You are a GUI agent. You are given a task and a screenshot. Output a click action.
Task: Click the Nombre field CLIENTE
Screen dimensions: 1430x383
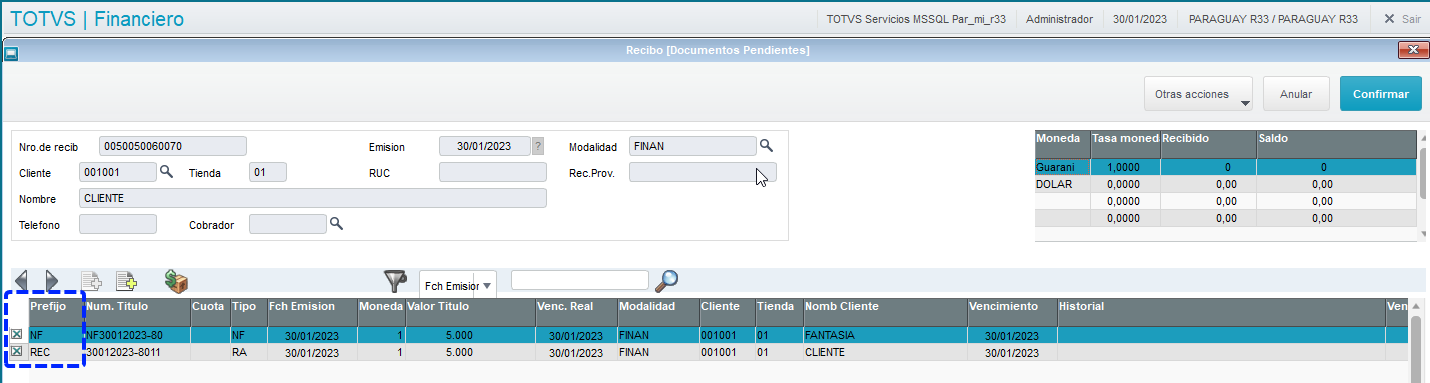313,198
